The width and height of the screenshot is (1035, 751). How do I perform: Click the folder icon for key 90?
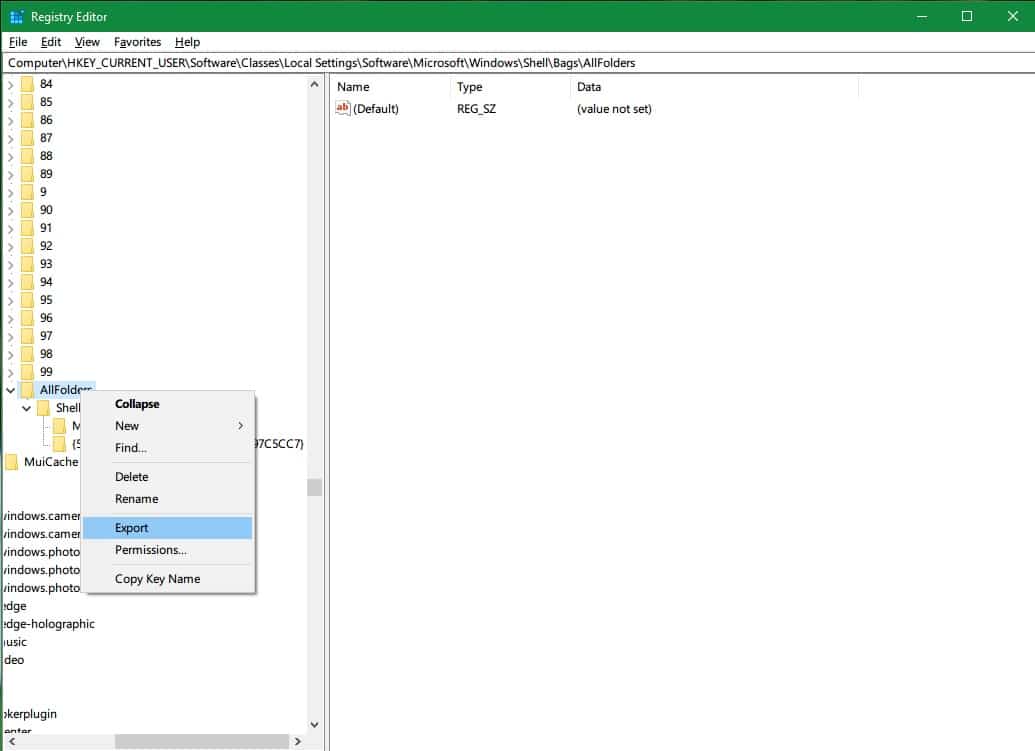[x=26, y=209]
